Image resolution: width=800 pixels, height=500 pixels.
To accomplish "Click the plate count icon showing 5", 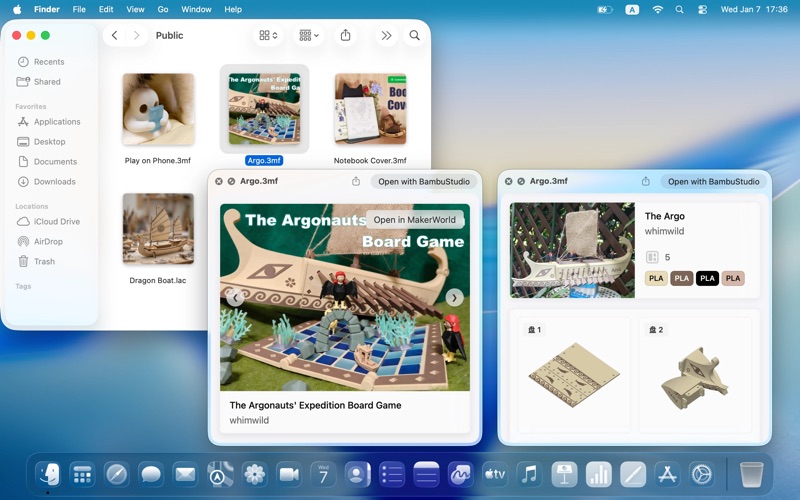I will [652, 257].
